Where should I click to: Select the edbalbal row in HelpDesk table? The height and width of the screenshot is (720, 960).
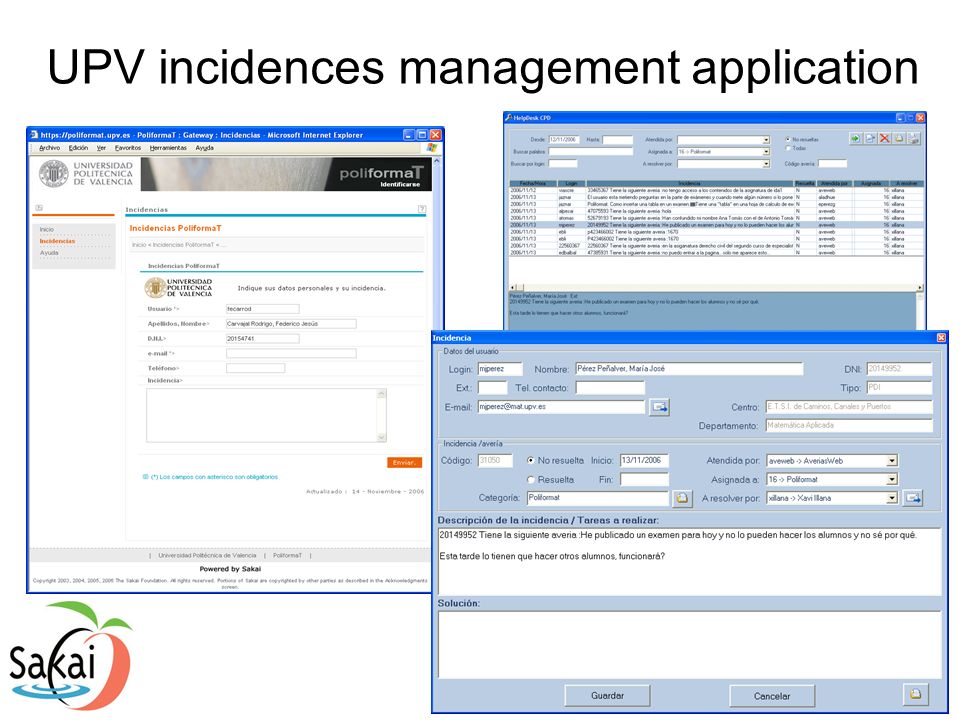[716, 252]
